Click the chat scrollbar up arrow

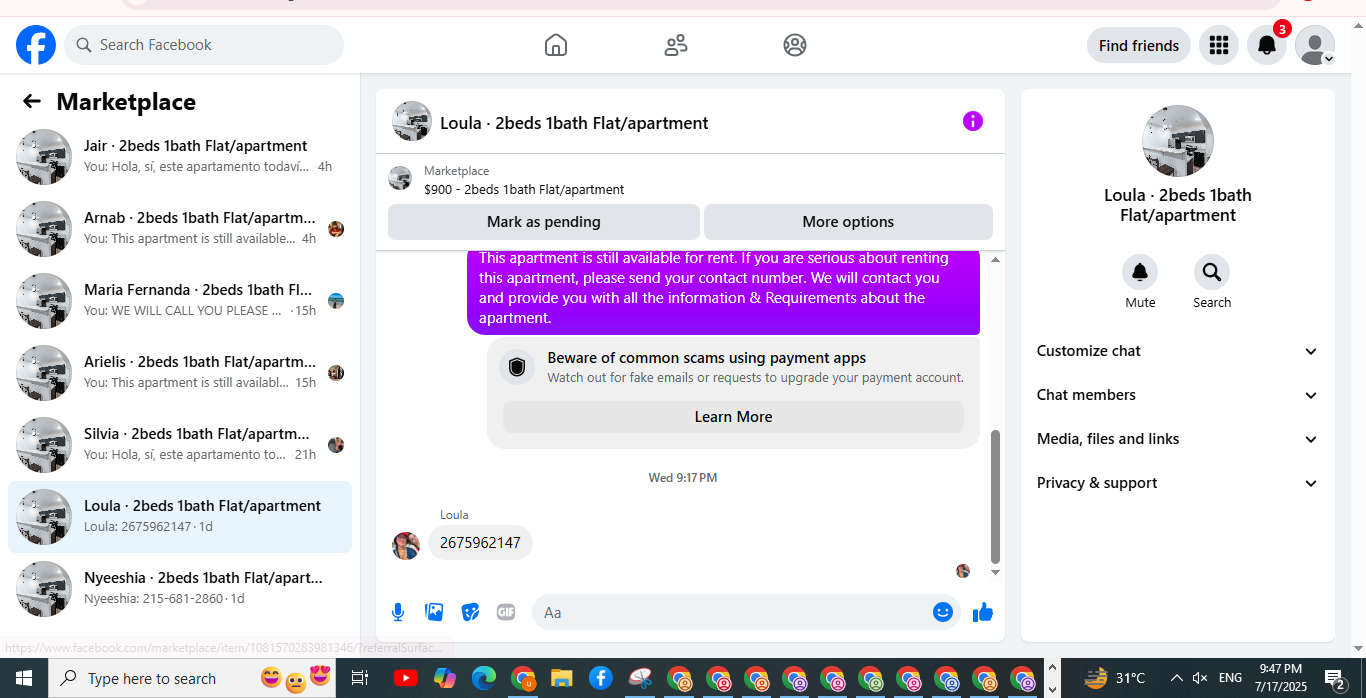pyautogui.click(x=995, y=260)
